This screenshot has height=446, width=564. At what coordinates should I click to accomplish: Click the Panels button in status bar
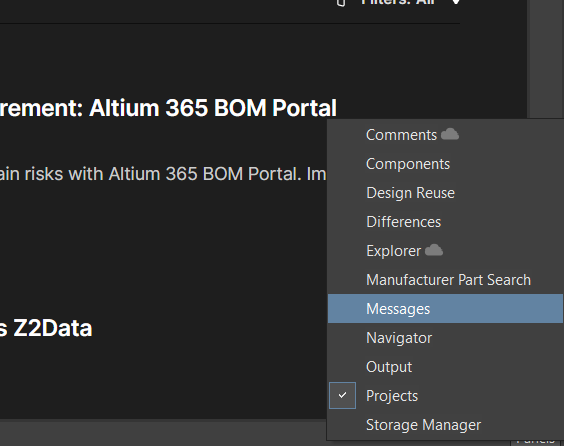(x=536, y=442)
